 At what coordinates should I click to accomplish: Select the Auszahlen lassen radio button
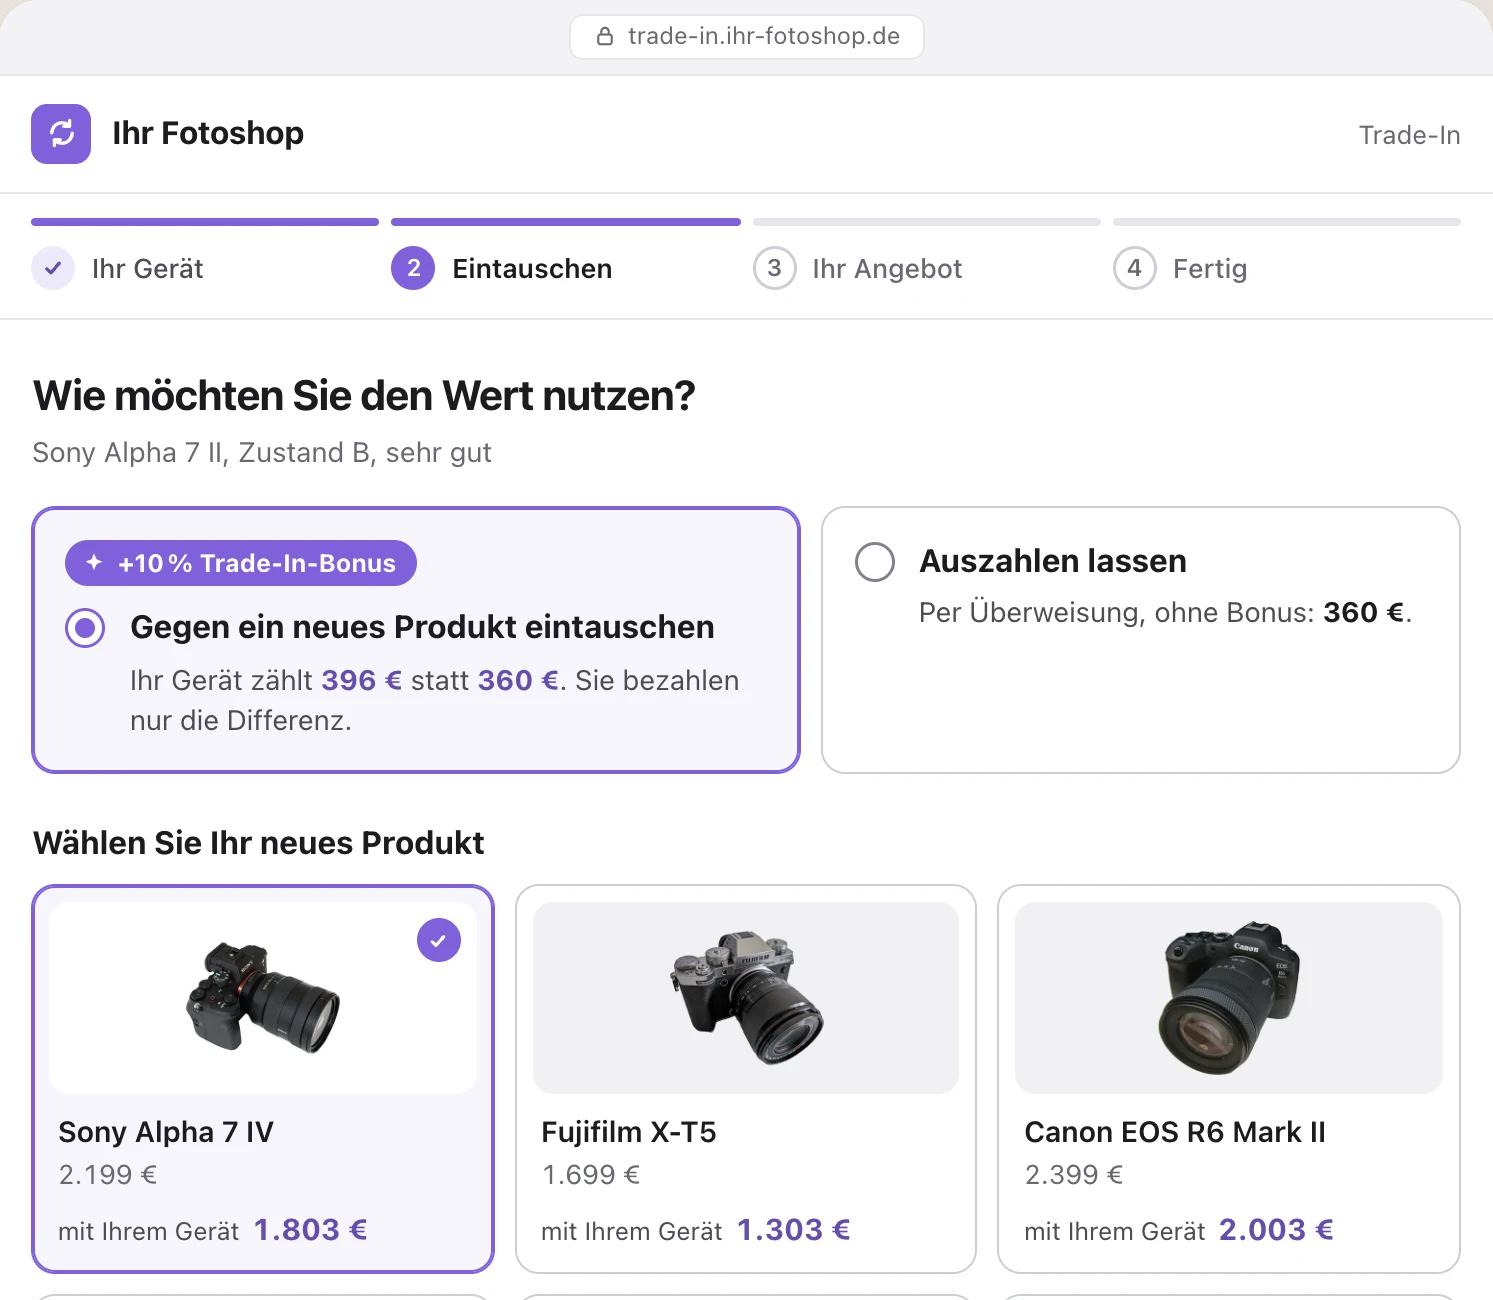point(875,562)
